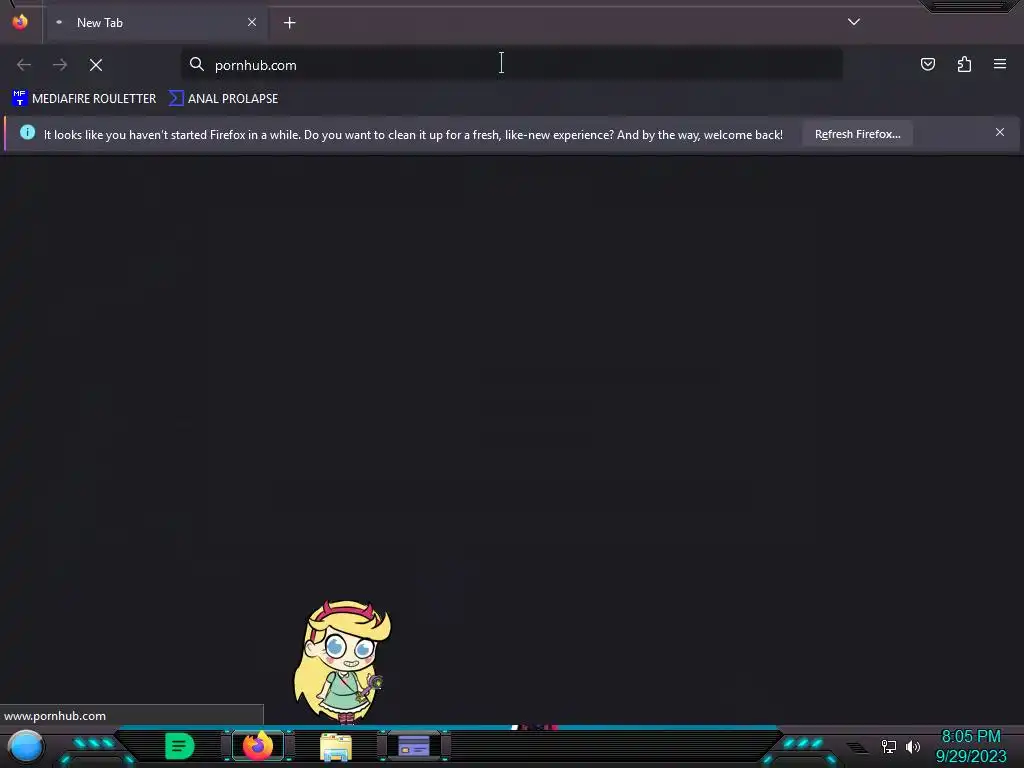This screenshot has height=768, width=1024.
Task: Click the info icon in notification bar
Action: [27, 132]
